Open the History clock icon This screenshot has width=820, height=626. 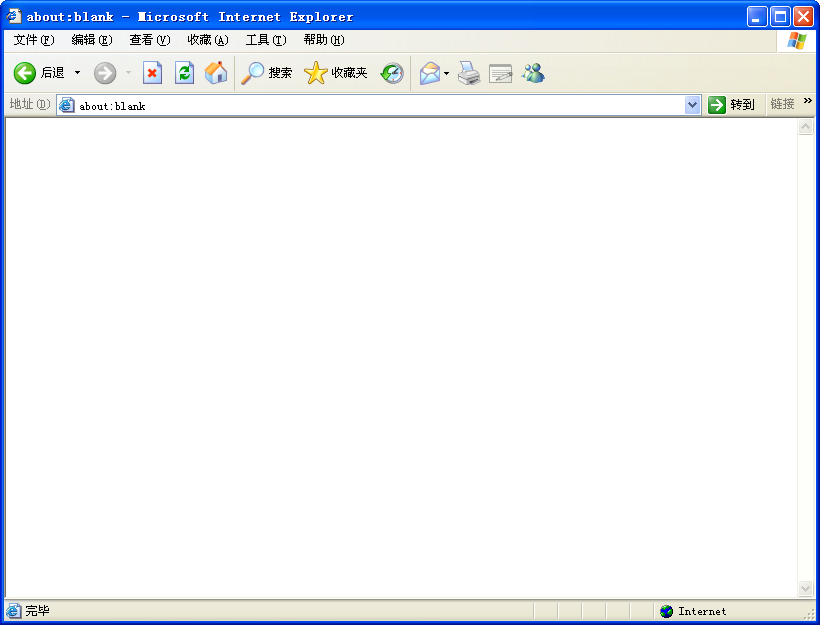[x=392, y=73]
